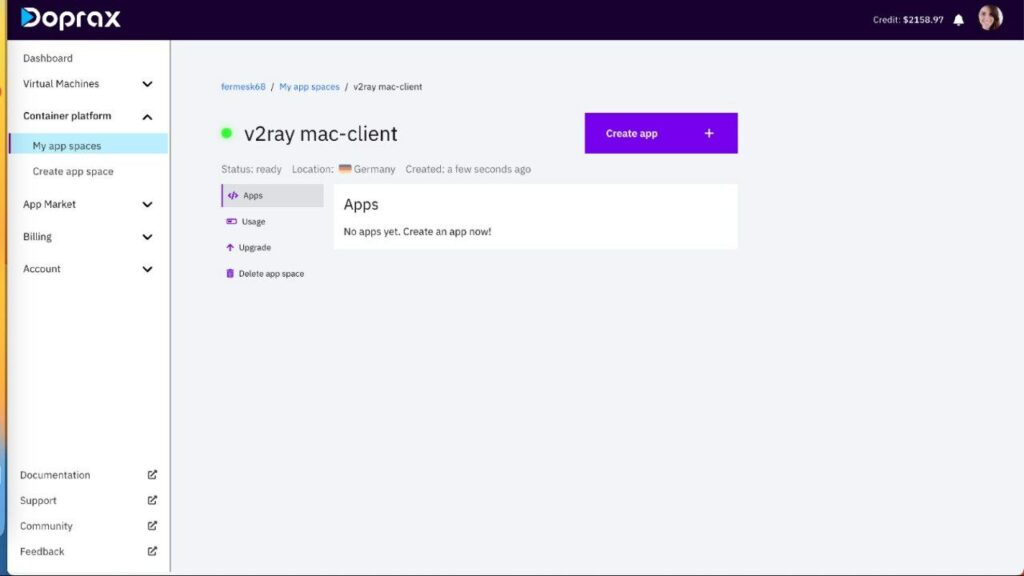Open Support external link icon

tap(152, 500)
